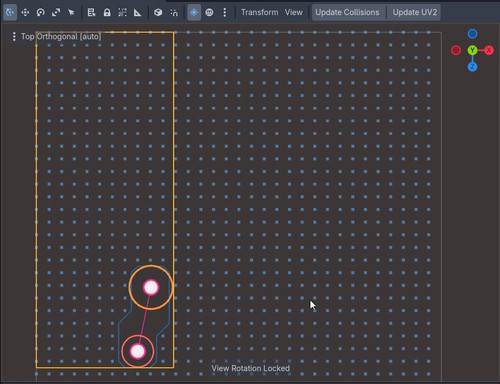
Task: Enable the Ruler Mode triangle tool
Action: (137, 12)
